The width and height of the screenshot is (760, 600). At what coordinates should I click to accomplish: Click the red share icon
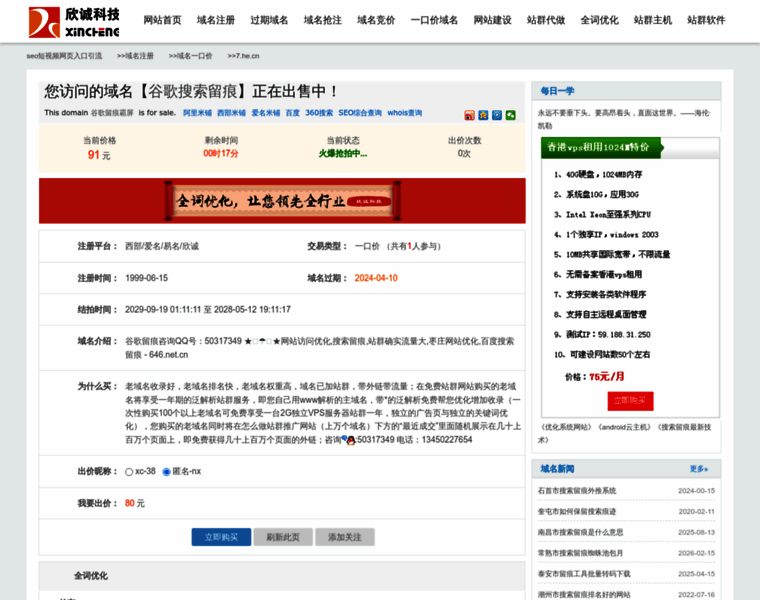(x=470, y=115)
